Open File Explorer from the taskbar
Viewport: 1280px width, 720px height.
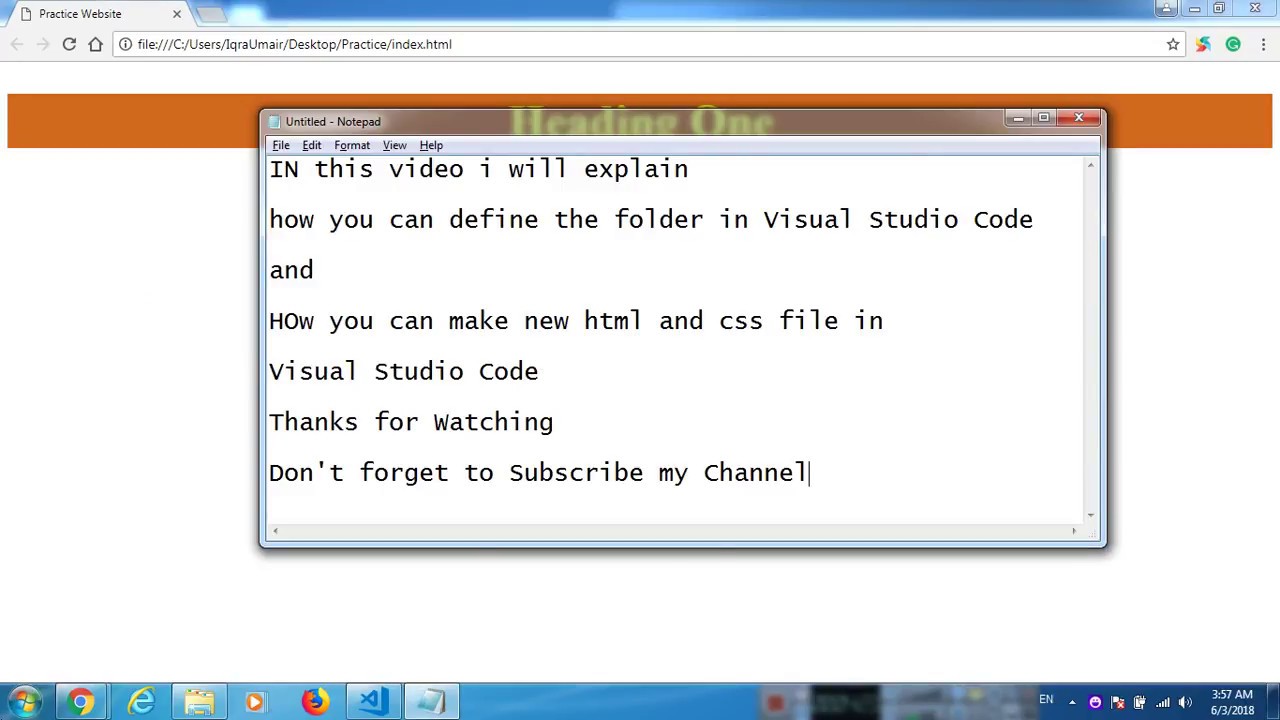click(199, 702)
